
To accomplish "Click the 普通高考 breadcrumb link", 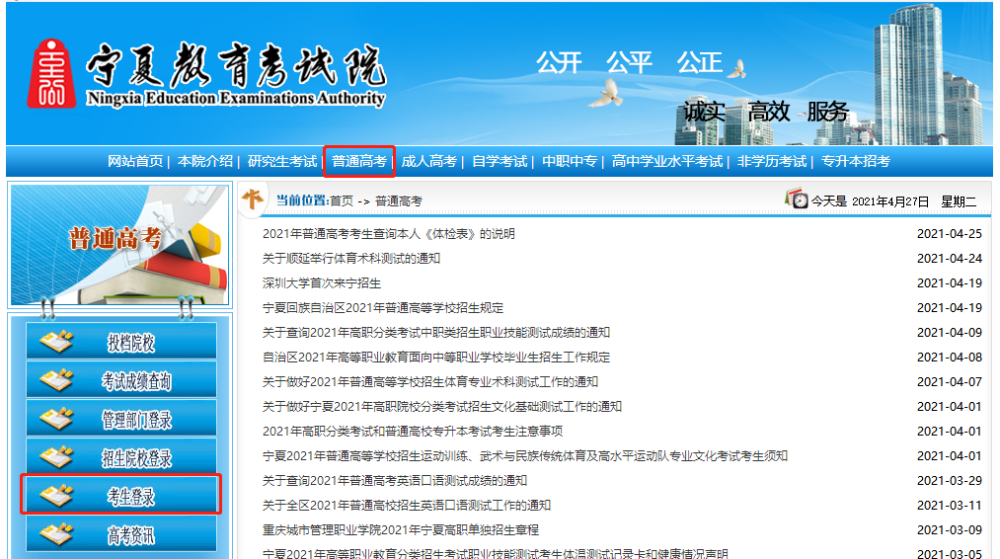I will (399, 201).
